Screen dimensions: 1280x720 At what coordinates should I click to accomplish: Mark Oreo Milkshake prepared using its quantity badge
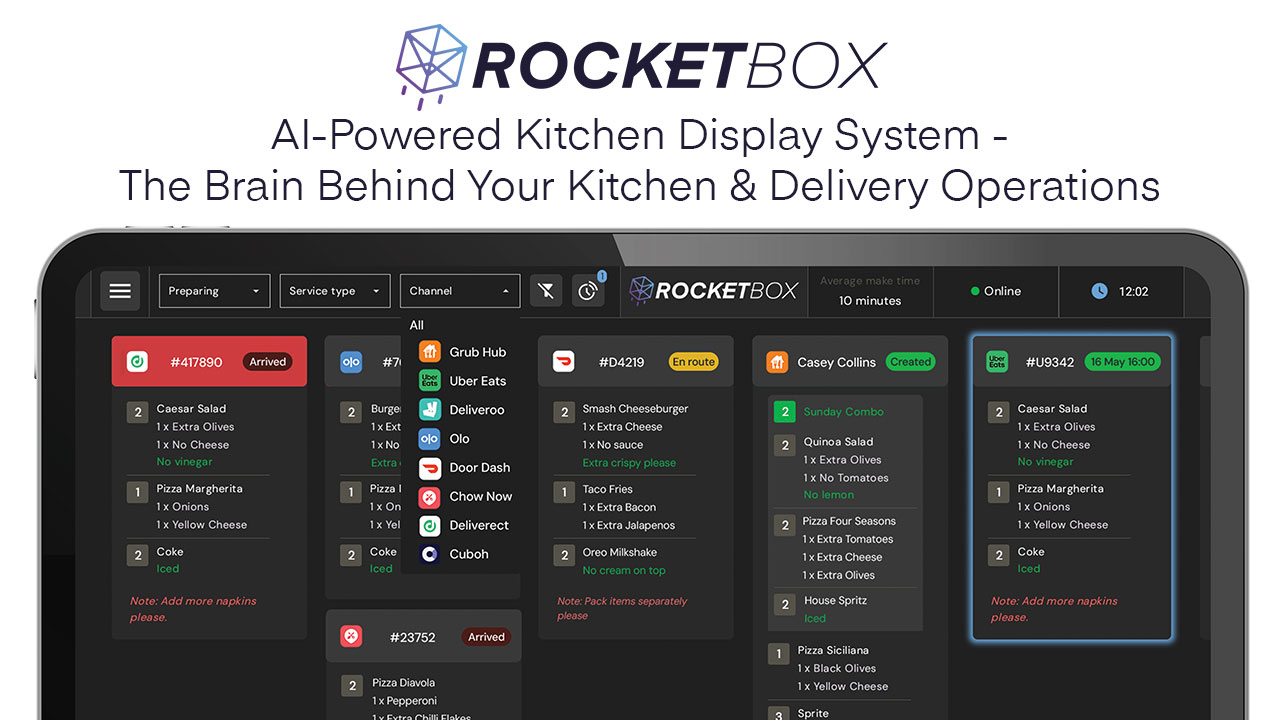564,552
